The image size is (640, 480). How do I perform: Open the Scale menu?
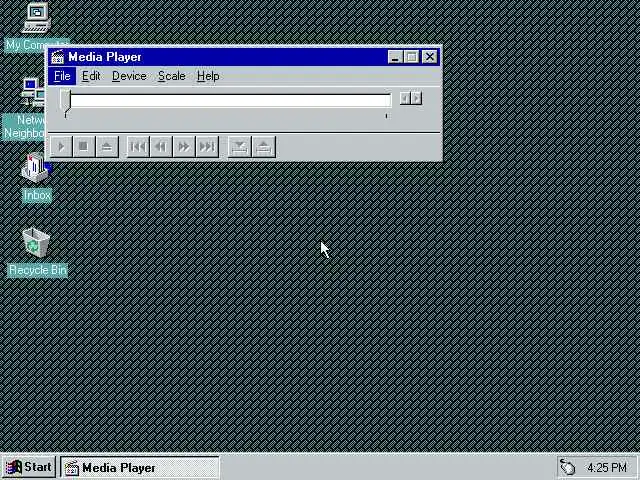coord(172,76)
